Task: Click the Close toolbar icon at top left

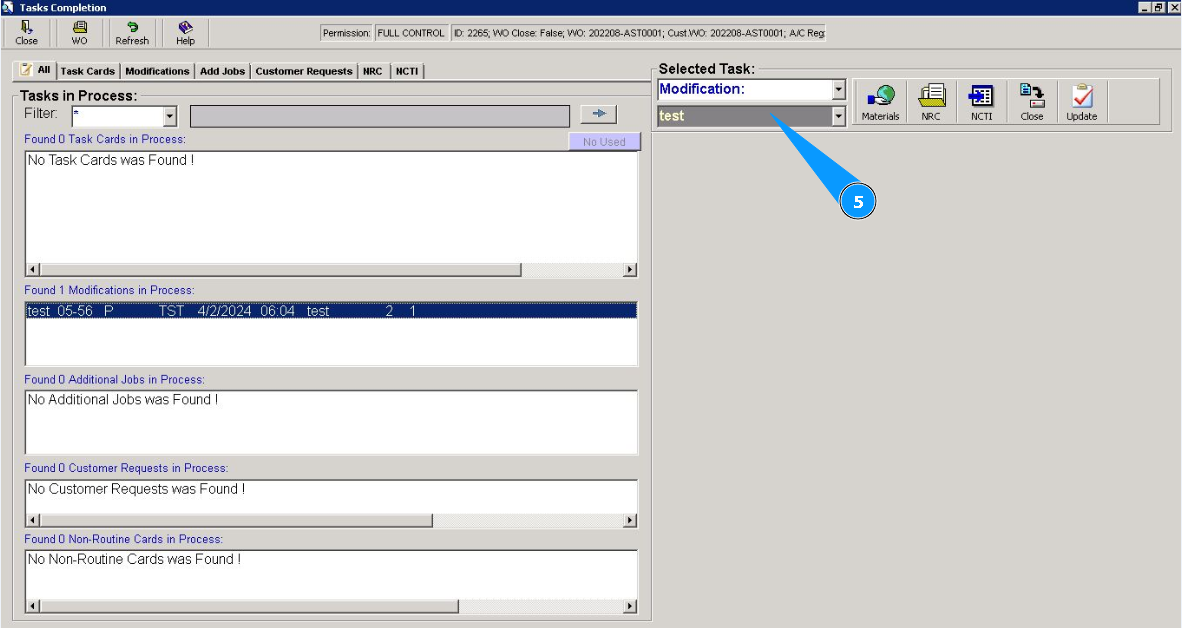Action: 26,33
